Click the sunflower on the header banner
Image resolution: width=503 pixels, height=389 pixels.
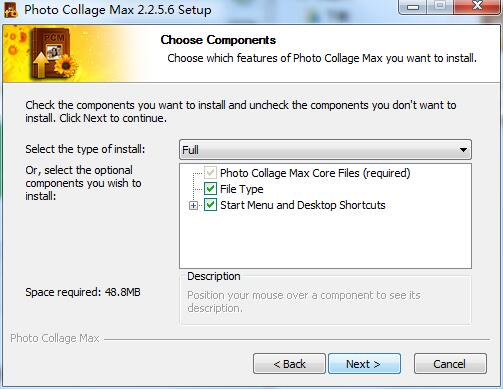(66, 65)
